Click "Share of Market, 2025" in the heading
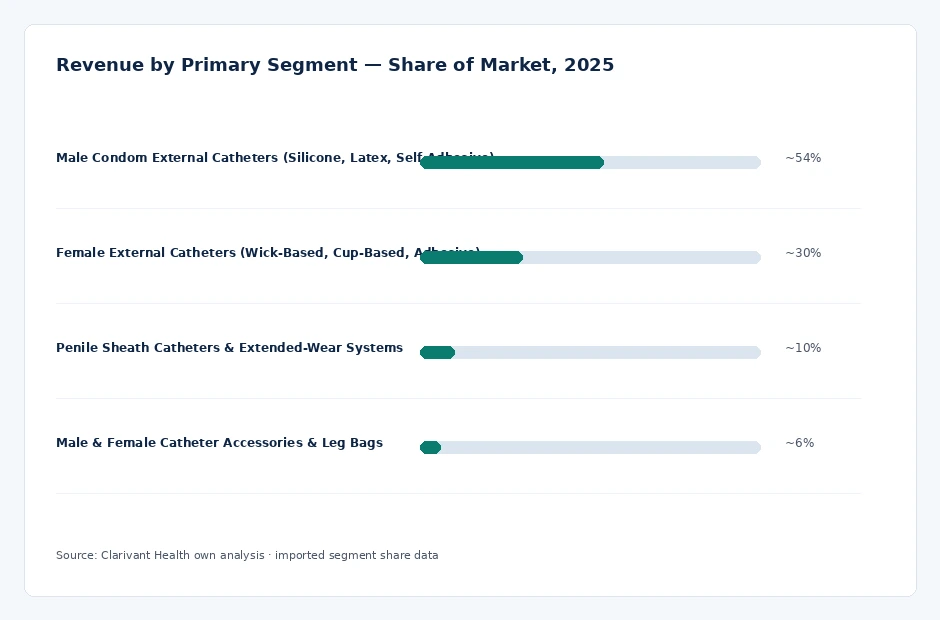Image resolution: width=940 pixels, height=620 pixels. coord(501,65)
